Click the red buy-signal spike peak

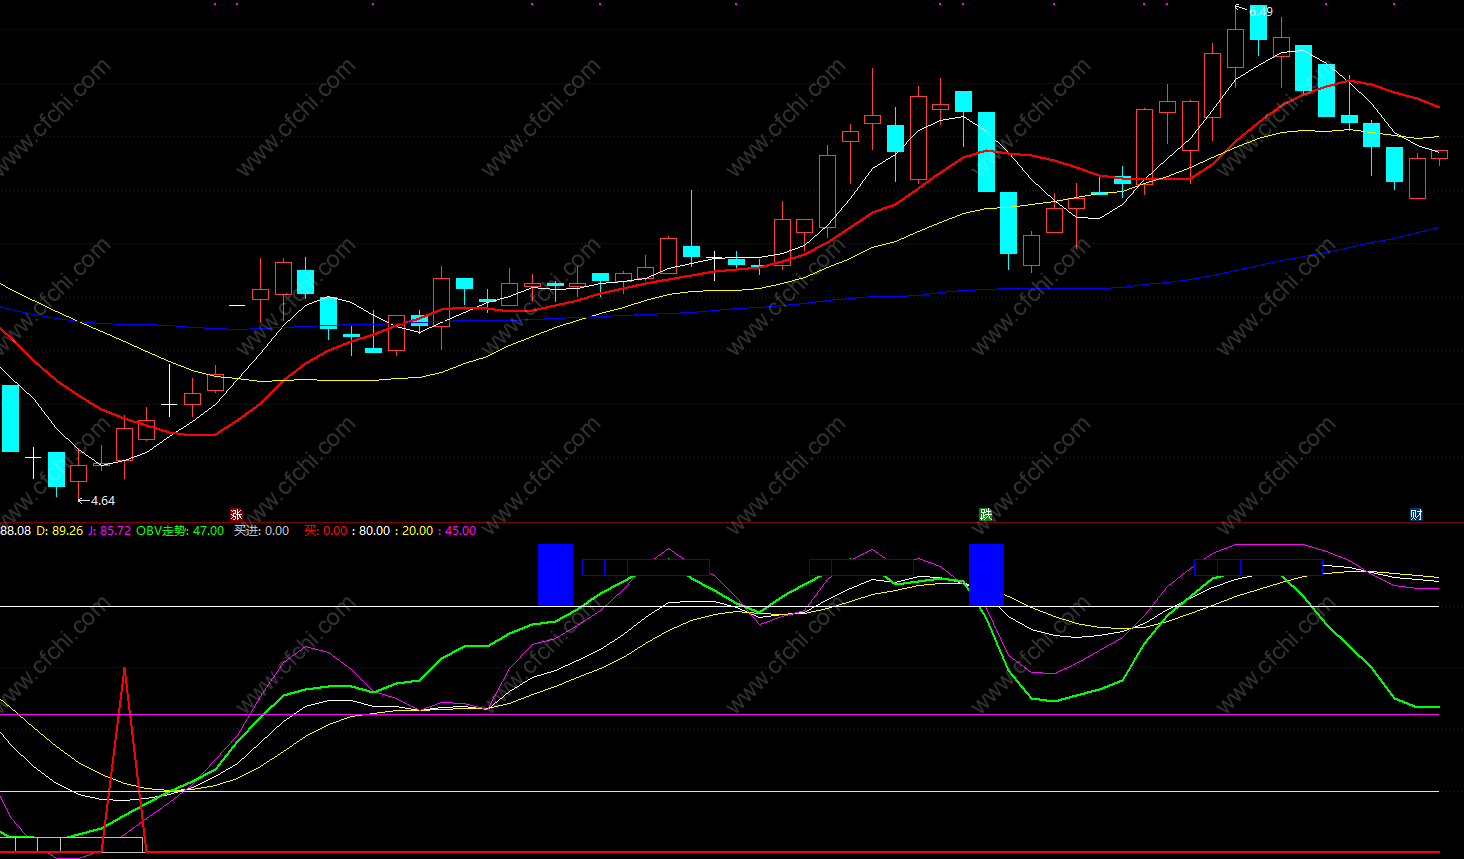click(x=124, y=670)
